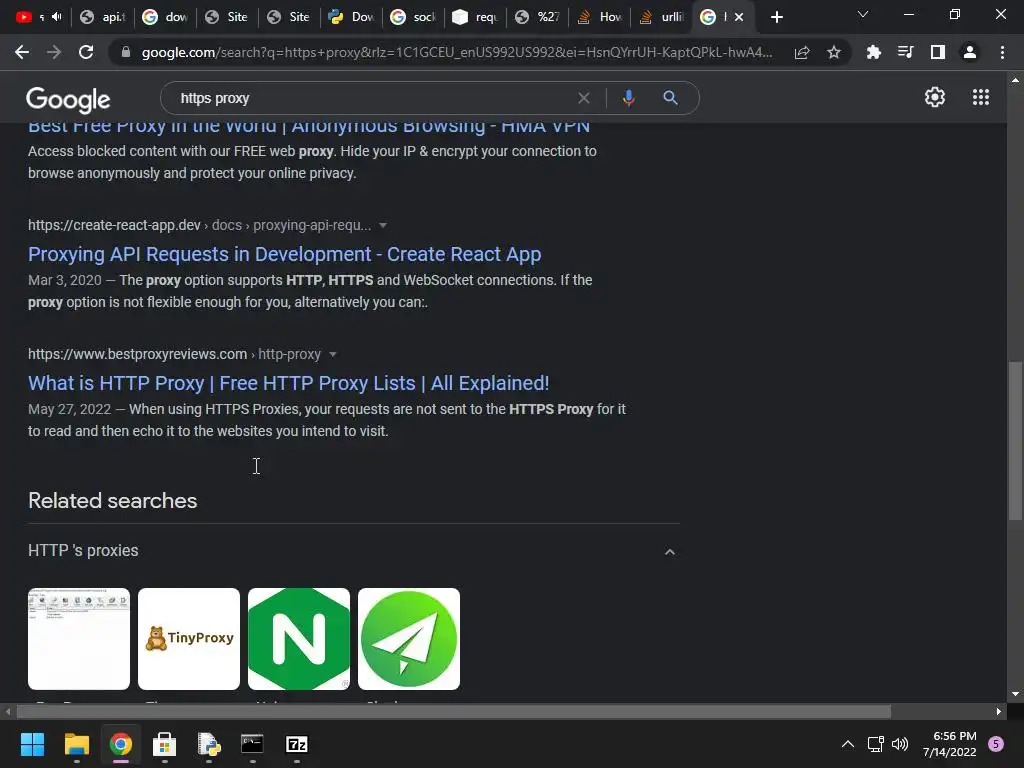
Task: Start voice search with microphone
Action: pos(628,98)
